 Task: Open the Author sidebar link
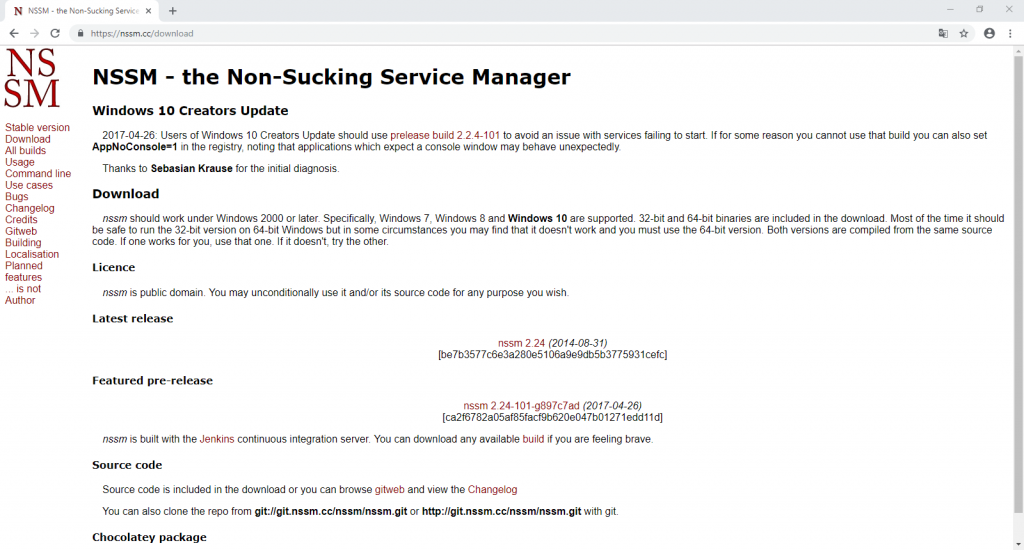coord(20,300)
